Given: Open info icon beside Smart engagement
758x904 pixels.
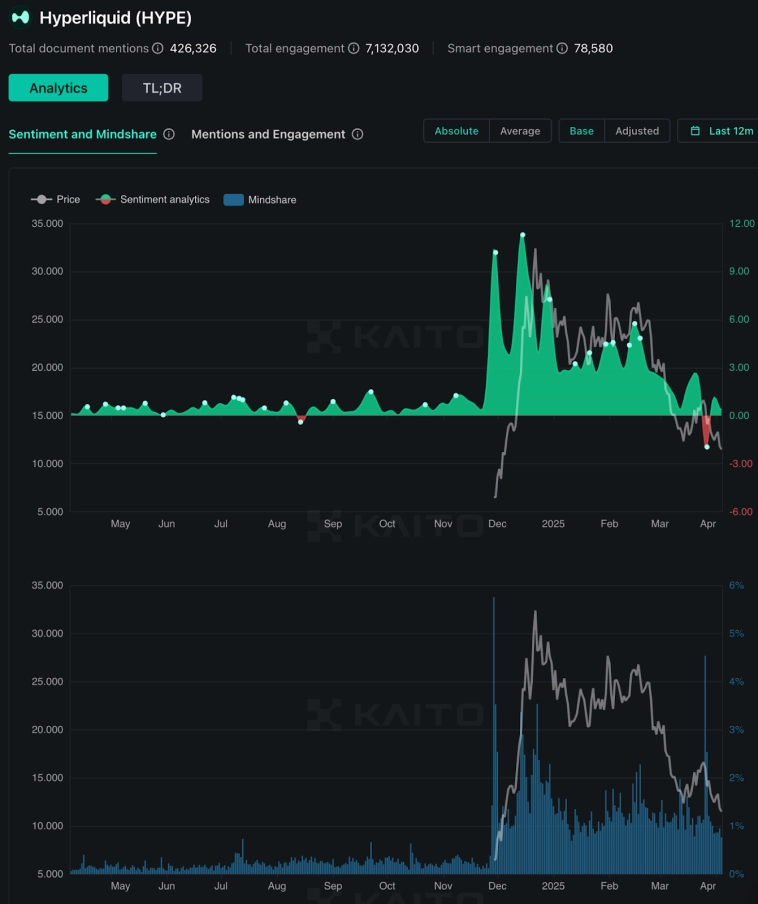Looking at the screenshot, I should [x=562, y=48].
